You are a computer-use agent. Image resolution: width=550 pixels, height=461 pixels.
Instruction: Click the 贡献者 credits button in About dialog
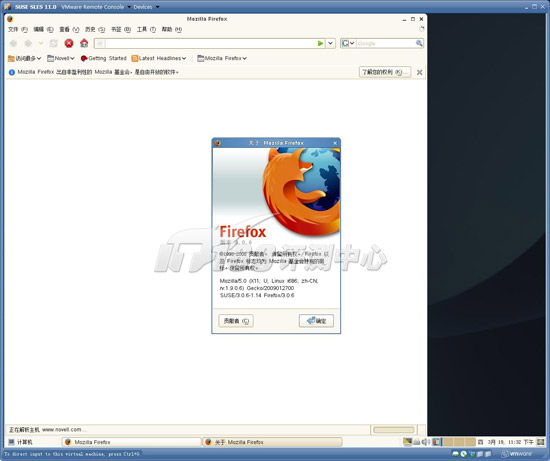point(236,321)
